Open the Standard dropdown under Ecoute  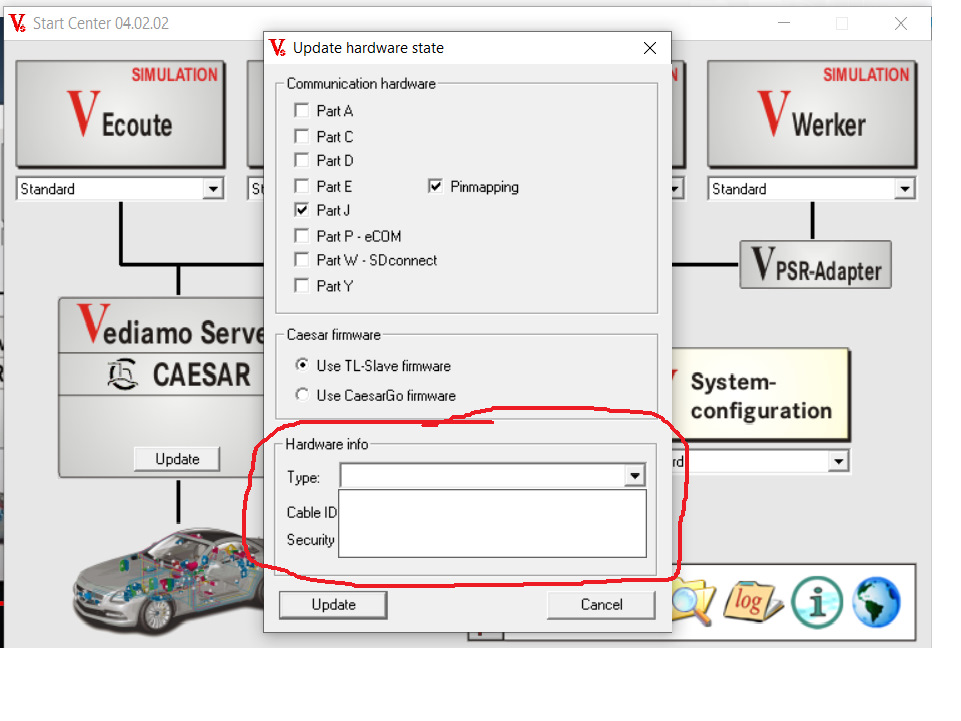tap(212, 189)
